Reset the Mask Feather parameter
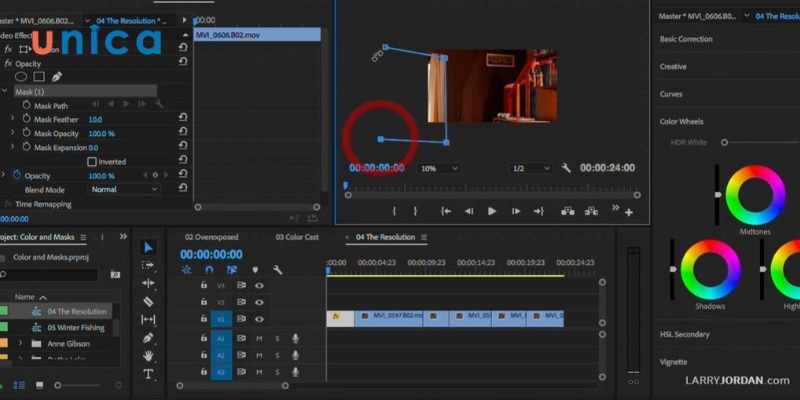The height and width of the screenshot is (400, 800). (x=183, y=119)
